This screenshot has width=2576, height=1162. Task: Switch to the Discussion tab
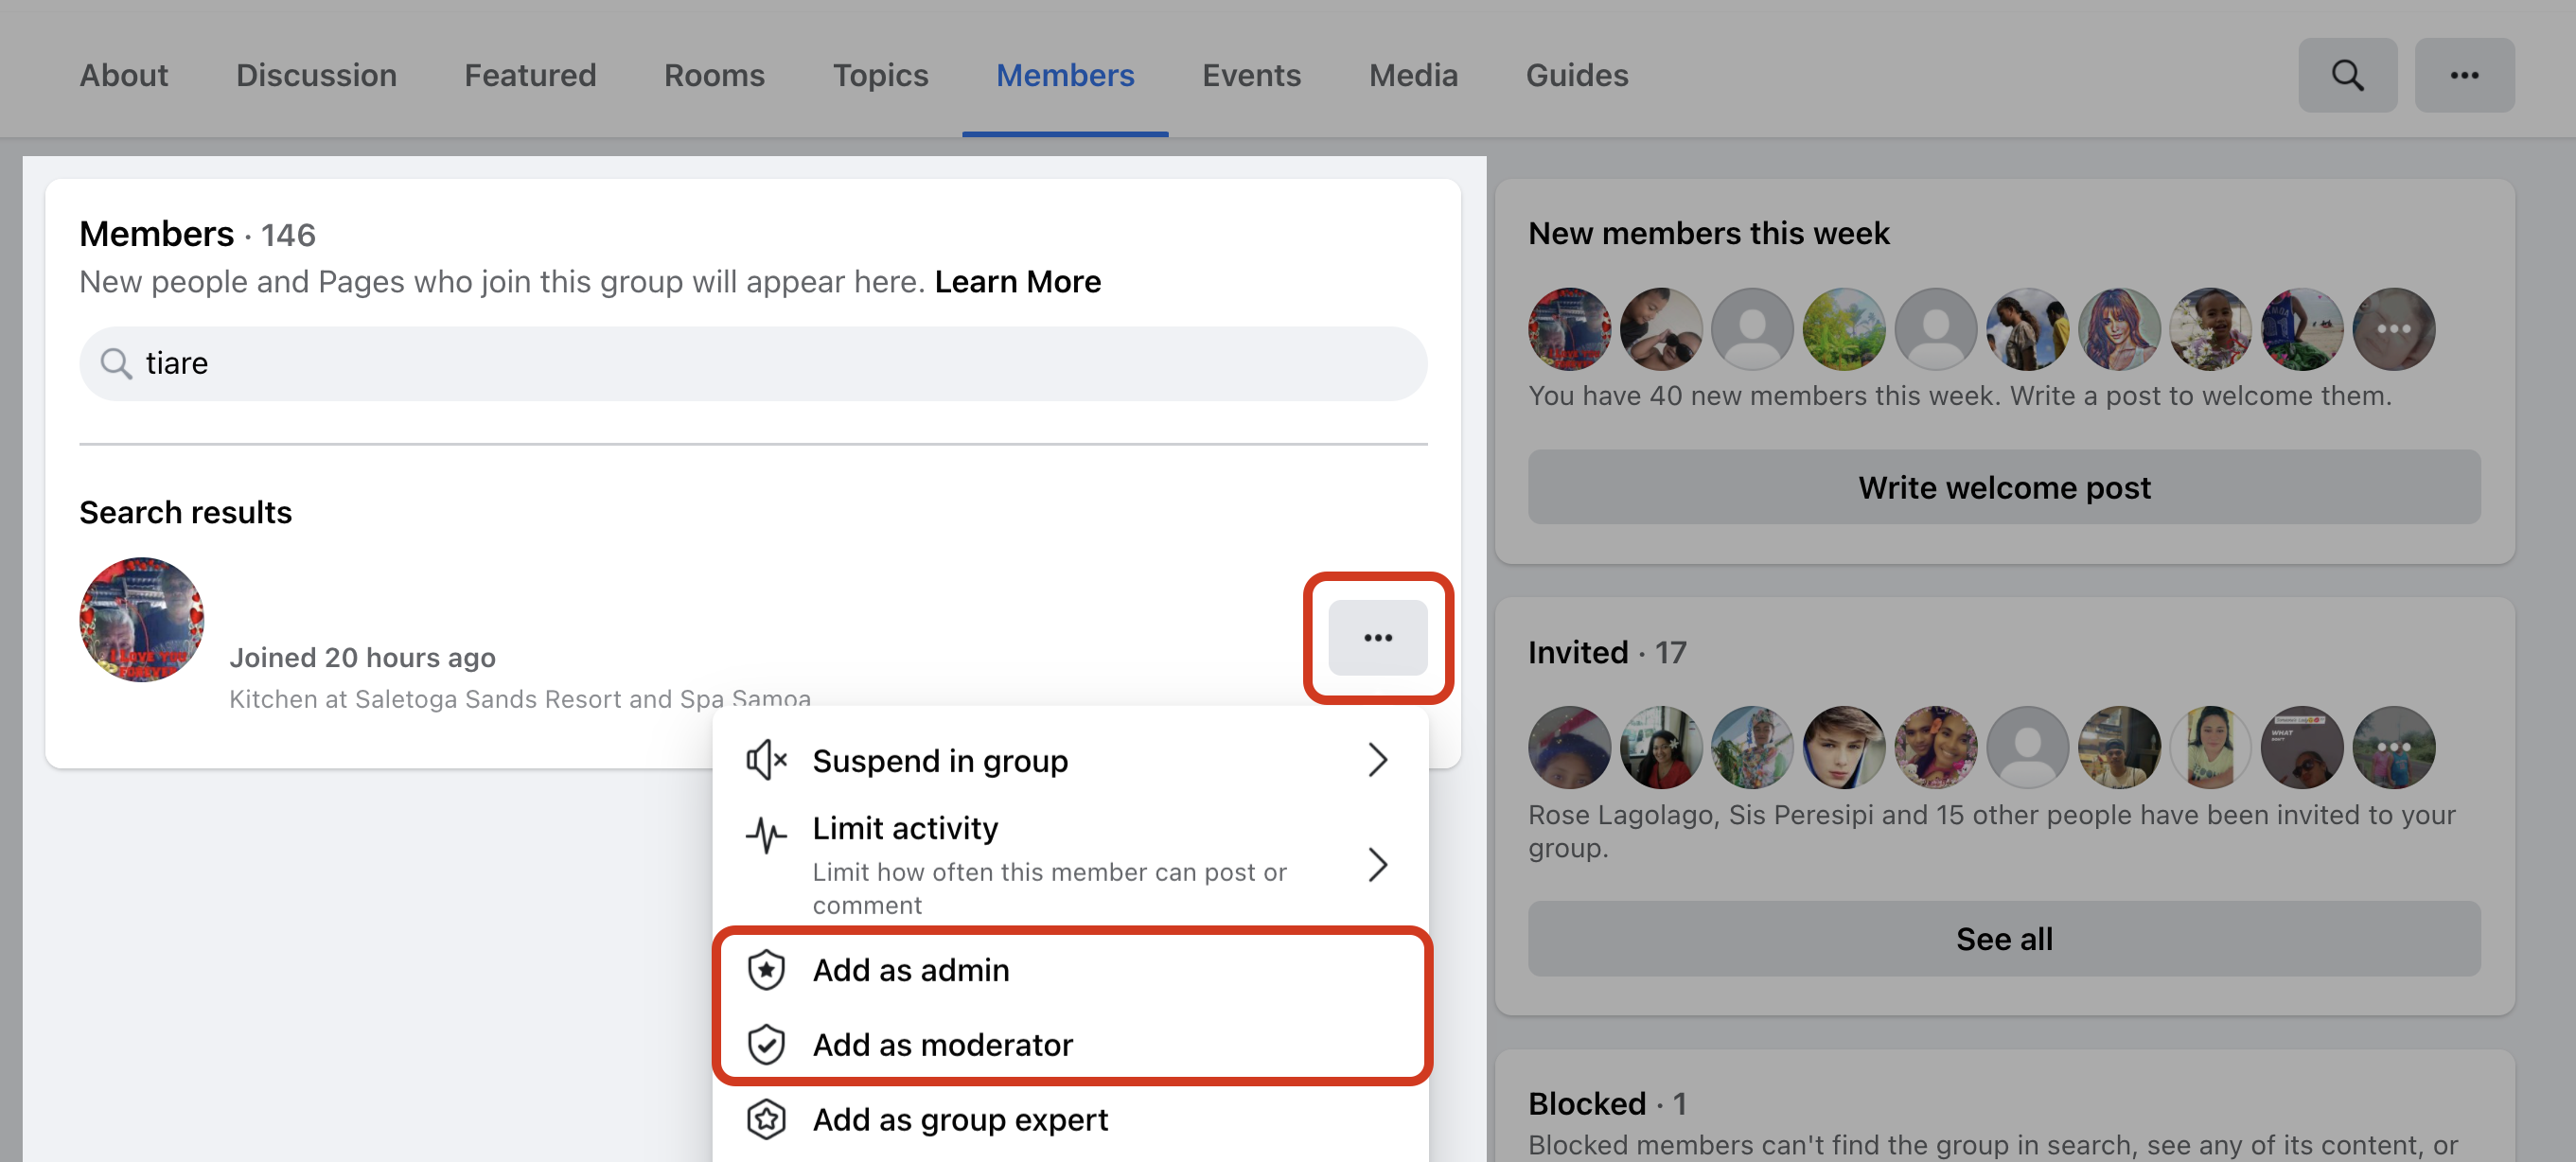(x=316, y=75)
